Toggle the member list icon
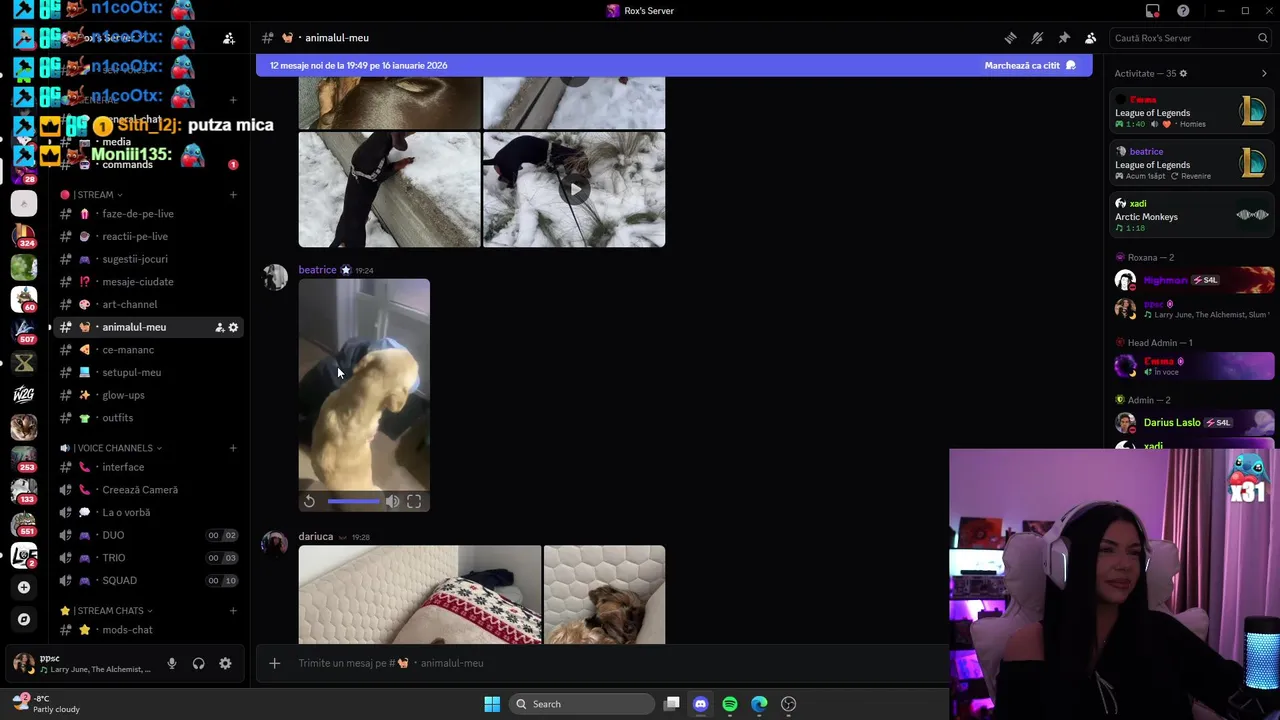 point(1091,38)
